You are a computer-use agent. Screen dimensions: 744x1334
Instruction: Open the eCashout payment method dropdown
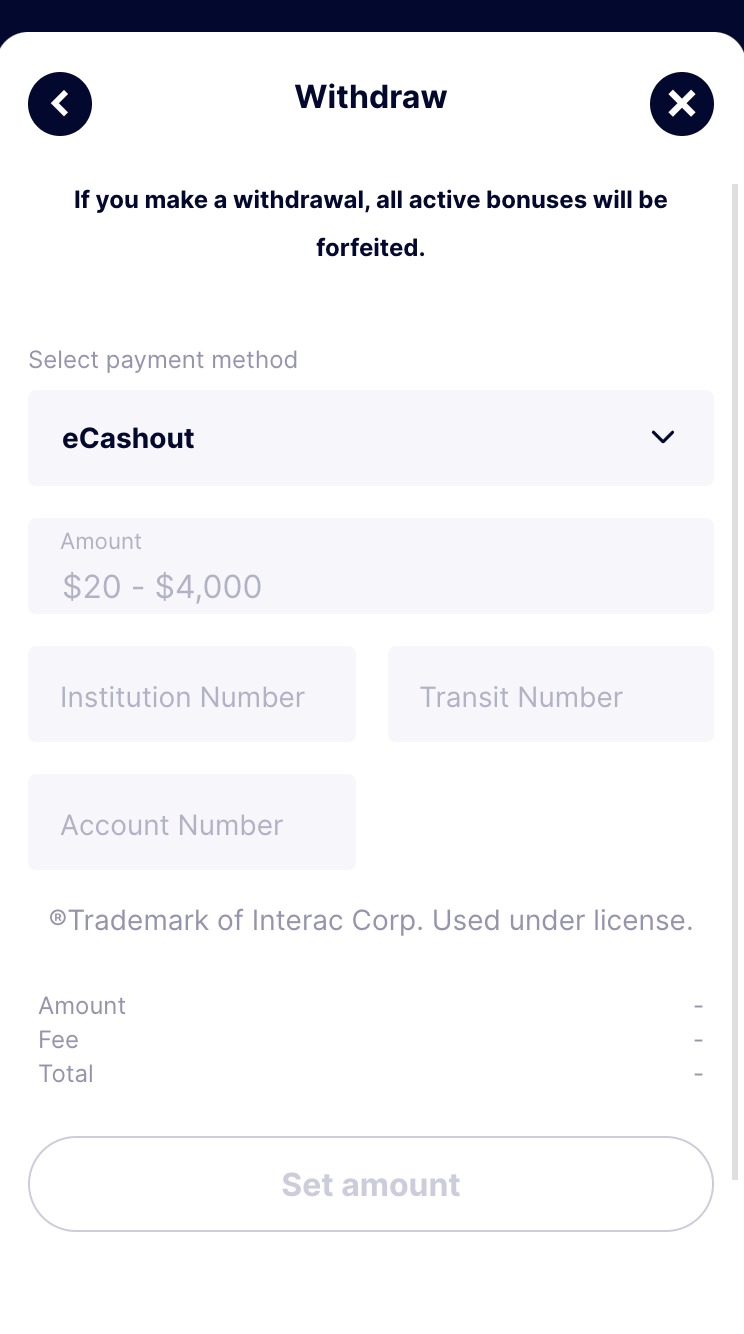click(x=370, y=438)
